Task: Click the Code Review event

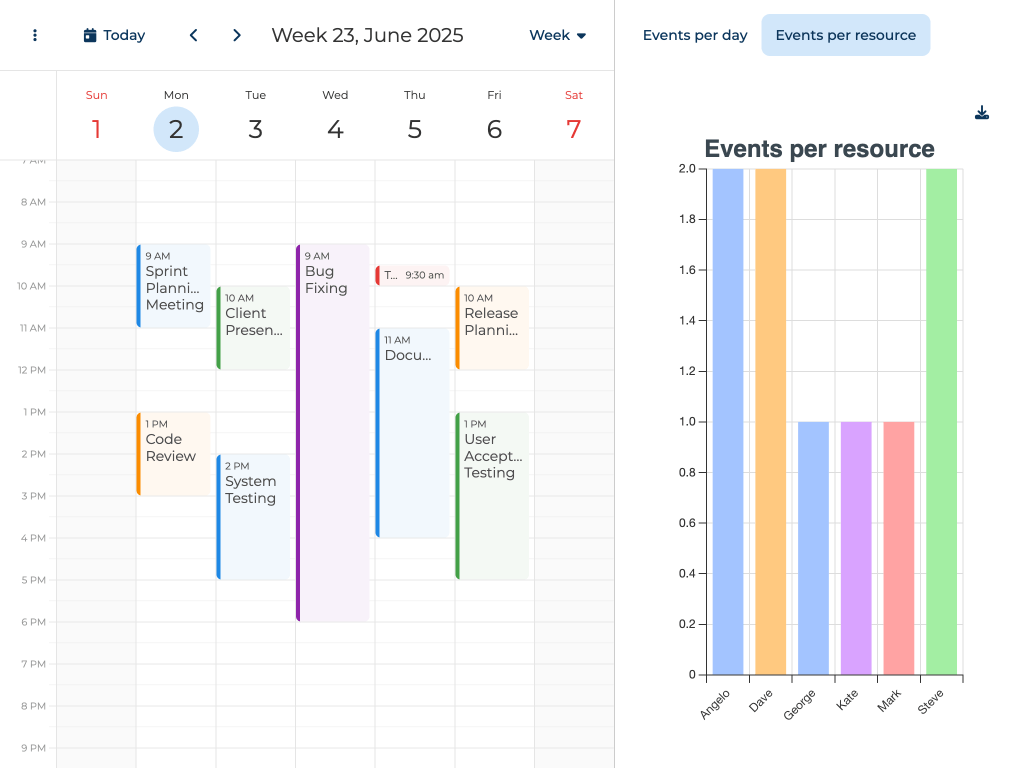Action: tap(174, 453)
